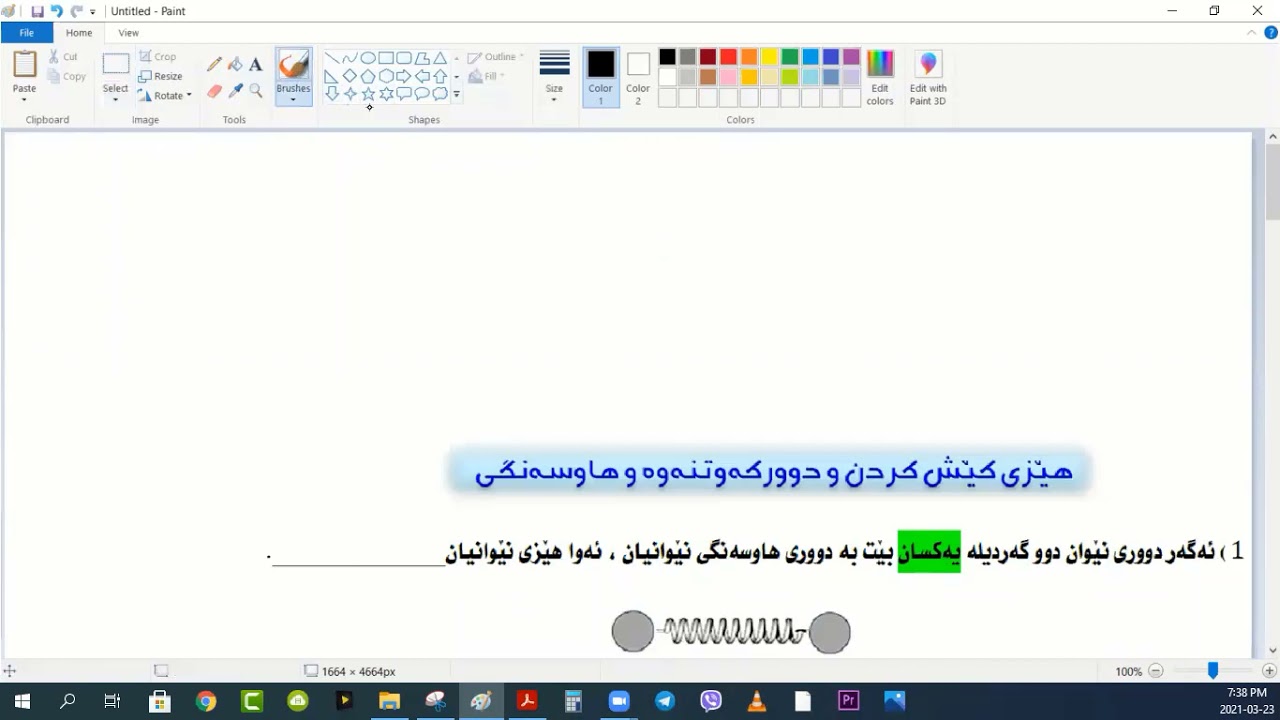The image size is (1280, 720).
Task: Choose the Pentagon shape
Action: pos(368,76)
